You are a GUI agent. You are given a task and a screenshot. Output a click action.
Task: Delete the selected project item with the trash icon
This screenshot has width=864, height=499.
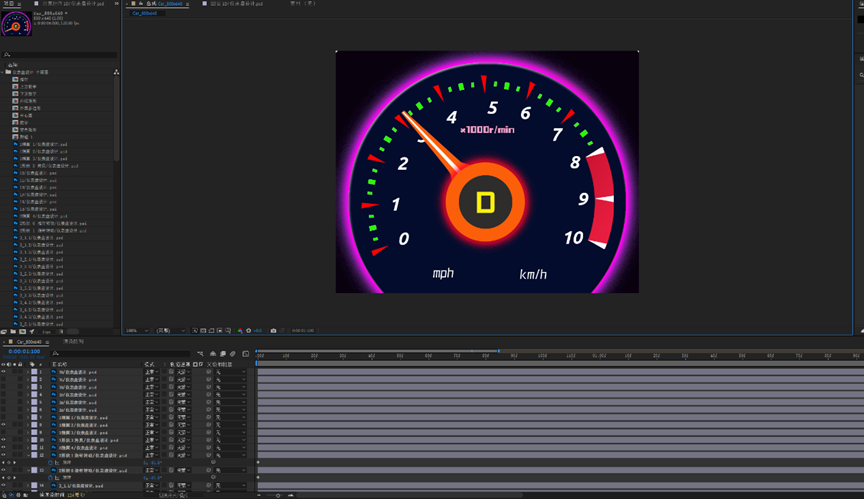(x=61, y=332)
